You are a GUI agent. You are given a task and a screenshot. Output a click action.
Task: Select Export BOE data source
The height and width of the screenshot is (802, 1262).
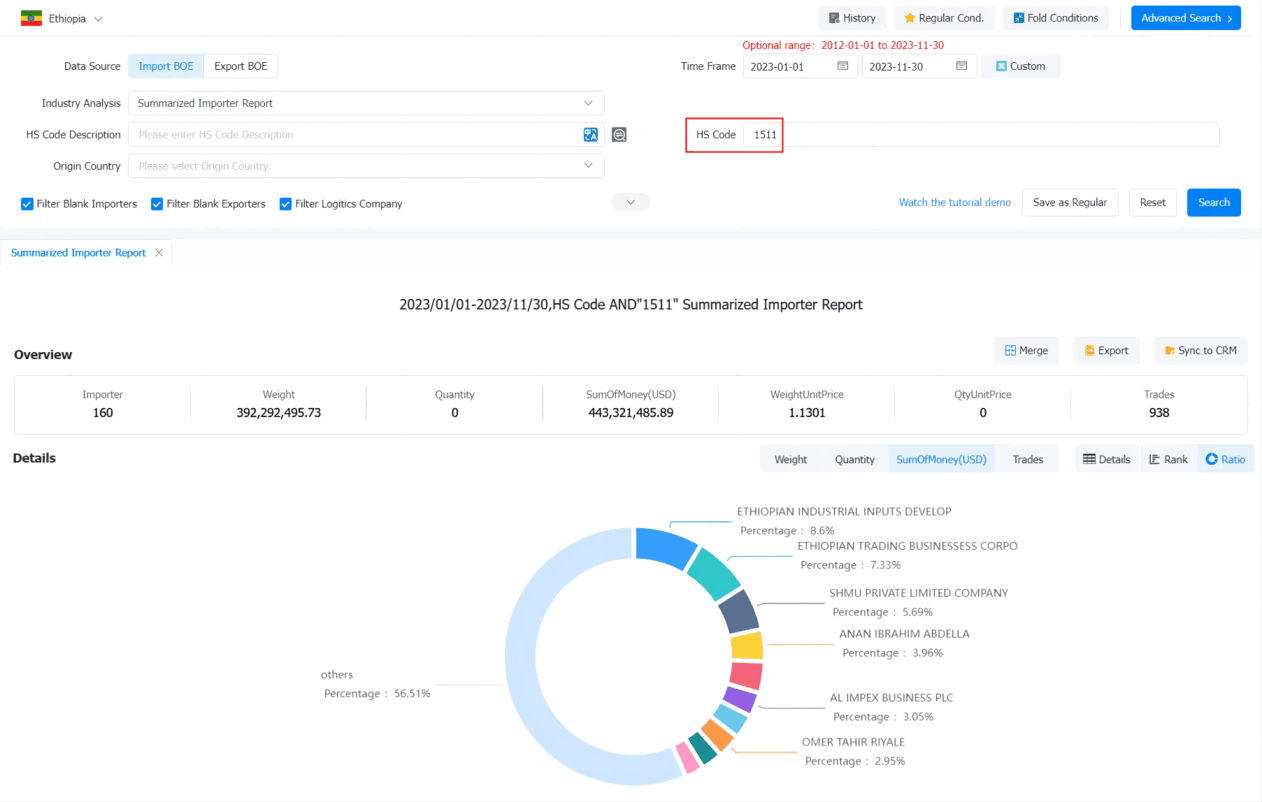241,66
